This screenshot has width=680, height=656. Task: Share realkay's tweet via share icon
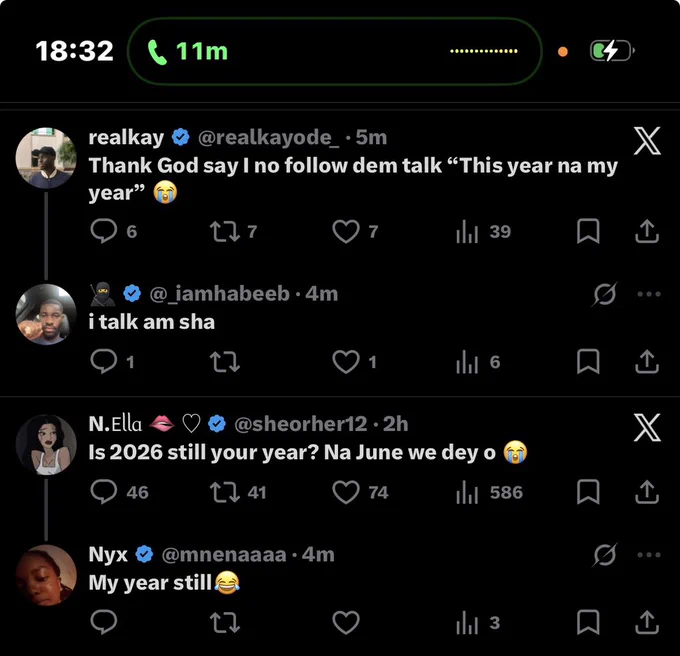click(x=647, y=231)
